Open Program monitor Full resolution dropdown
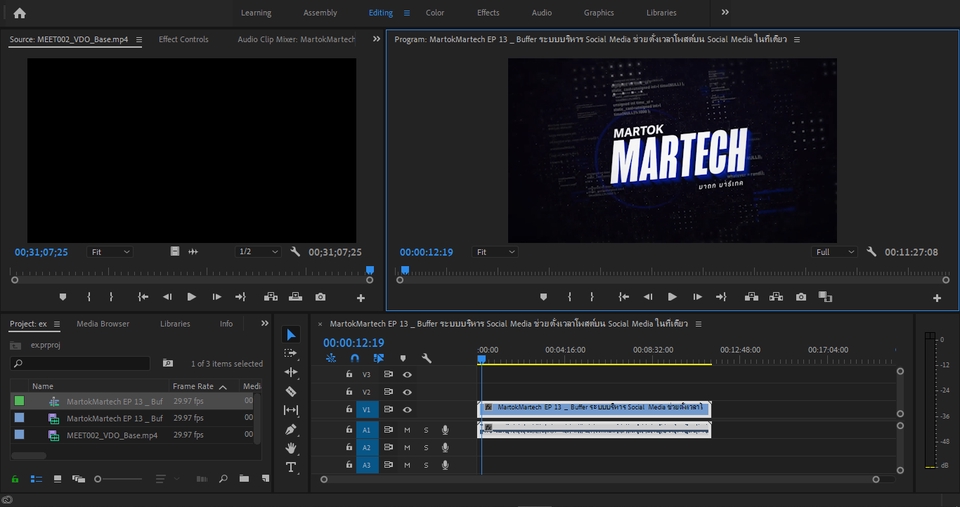Viewport: 960px width, 507px height. coord(834,252)
